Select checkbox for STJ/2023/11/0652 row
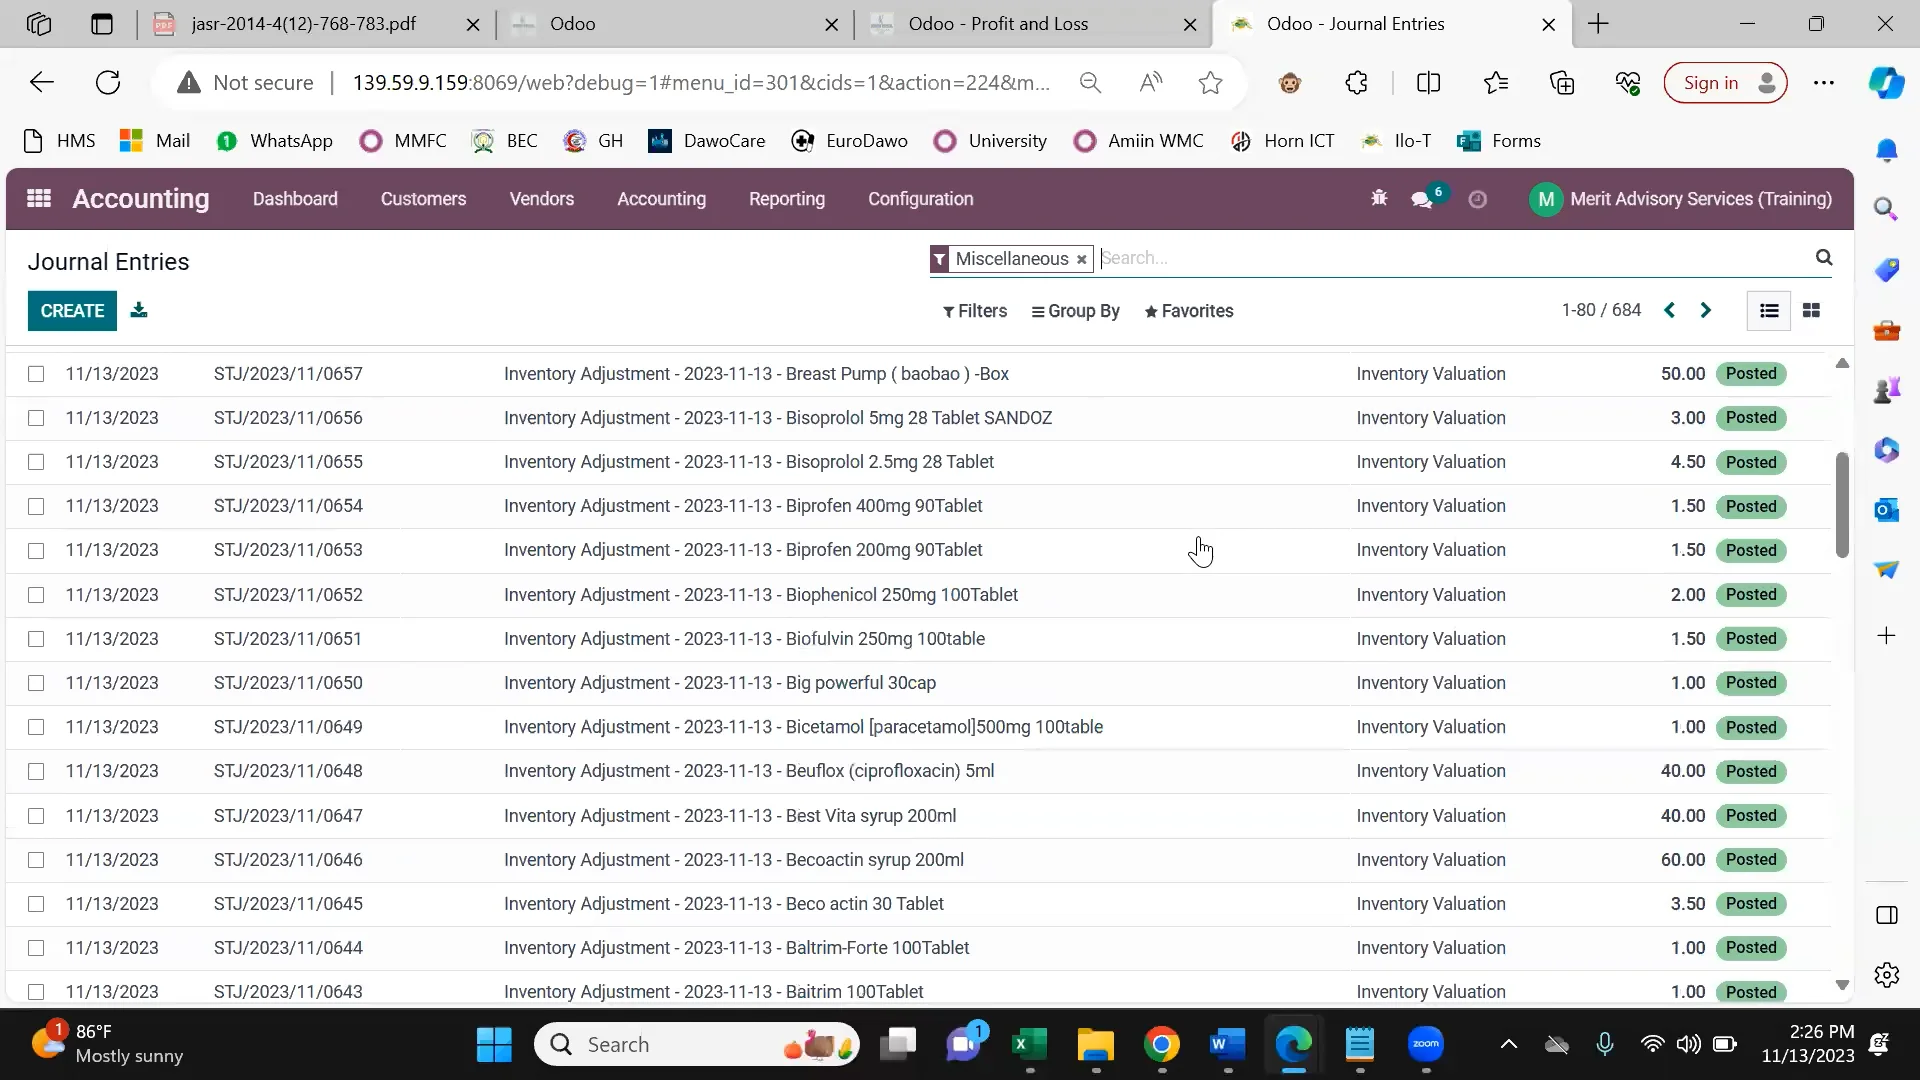Screen dimensions: 1920x1080 [x=36, y=595]
